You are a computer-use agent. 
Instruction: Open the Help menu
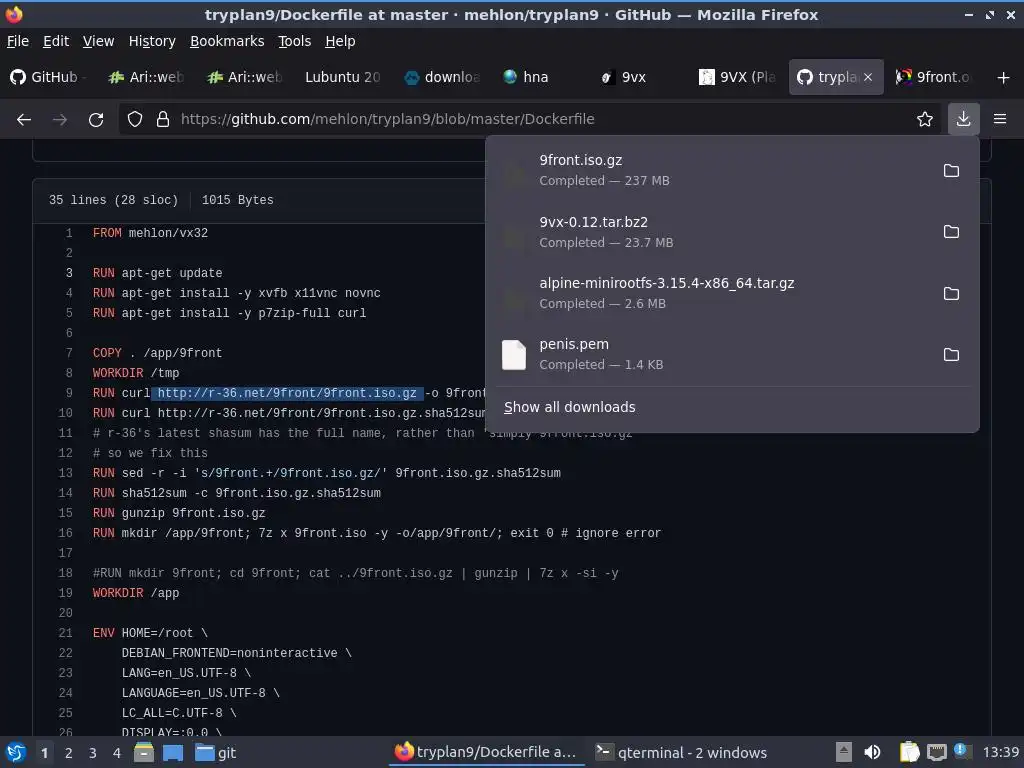tap(340, 41)
